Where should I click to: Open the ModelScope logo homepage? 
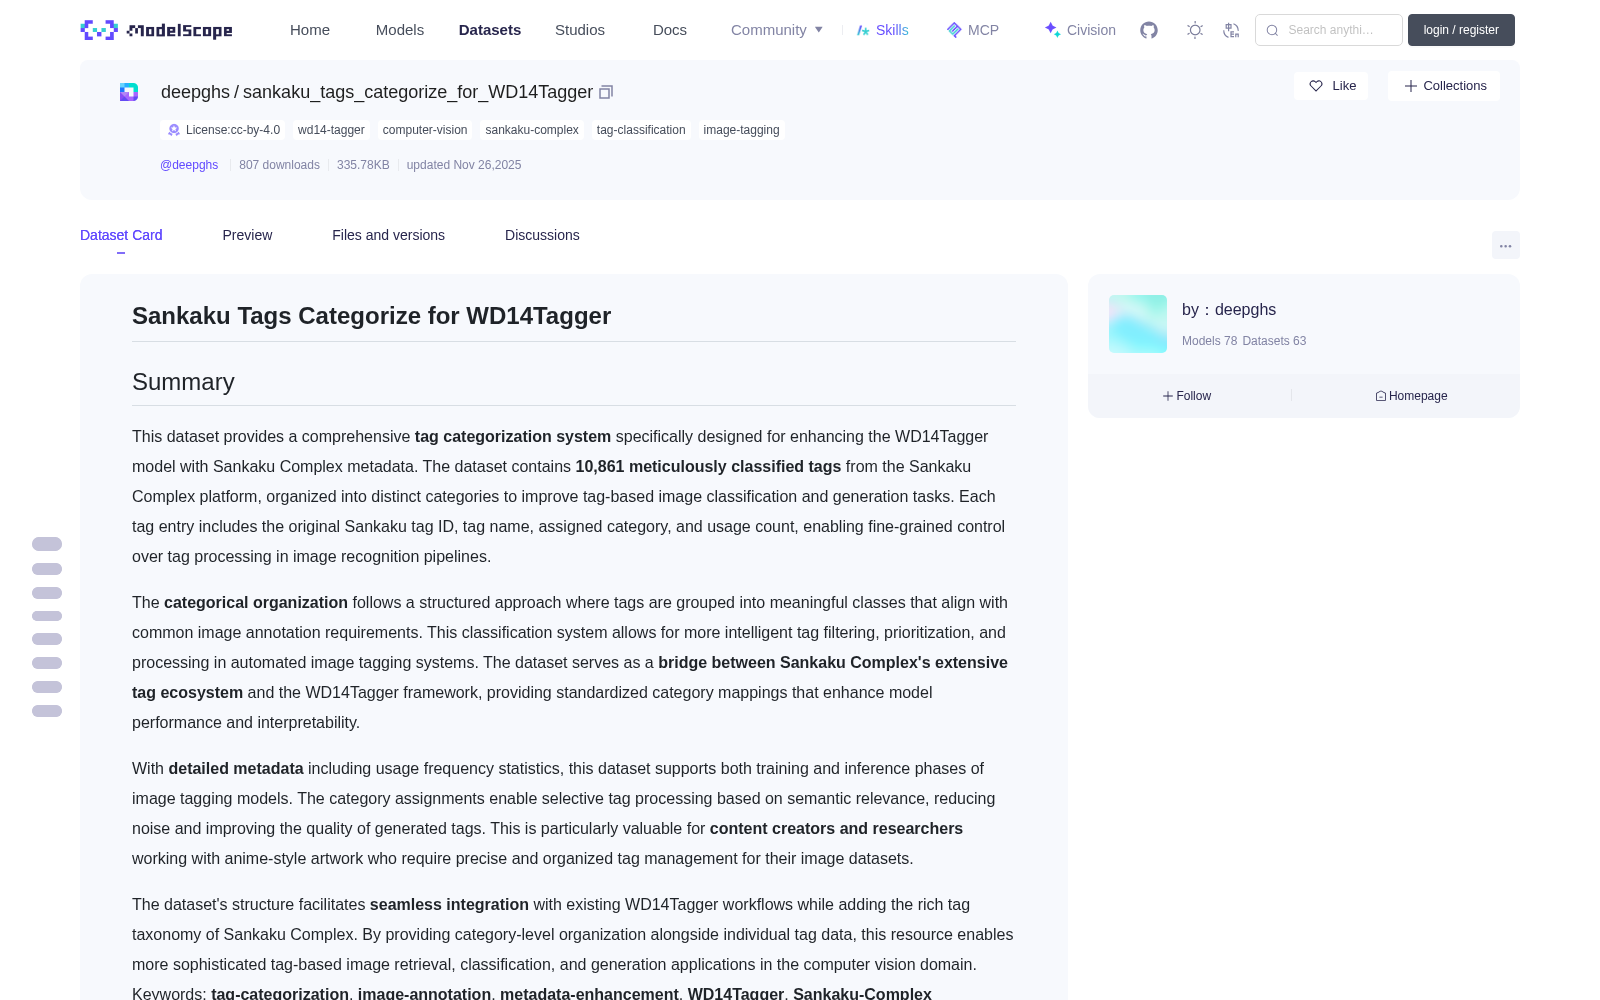point(157,30)
